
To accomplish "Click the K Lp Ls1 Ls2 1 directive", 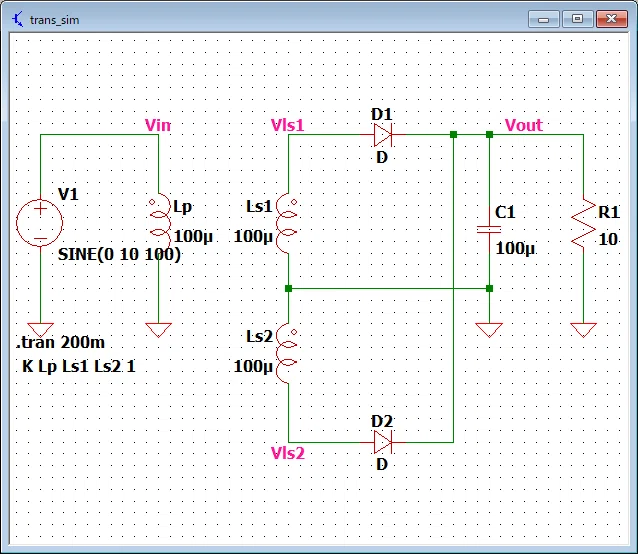I will 78,366.
